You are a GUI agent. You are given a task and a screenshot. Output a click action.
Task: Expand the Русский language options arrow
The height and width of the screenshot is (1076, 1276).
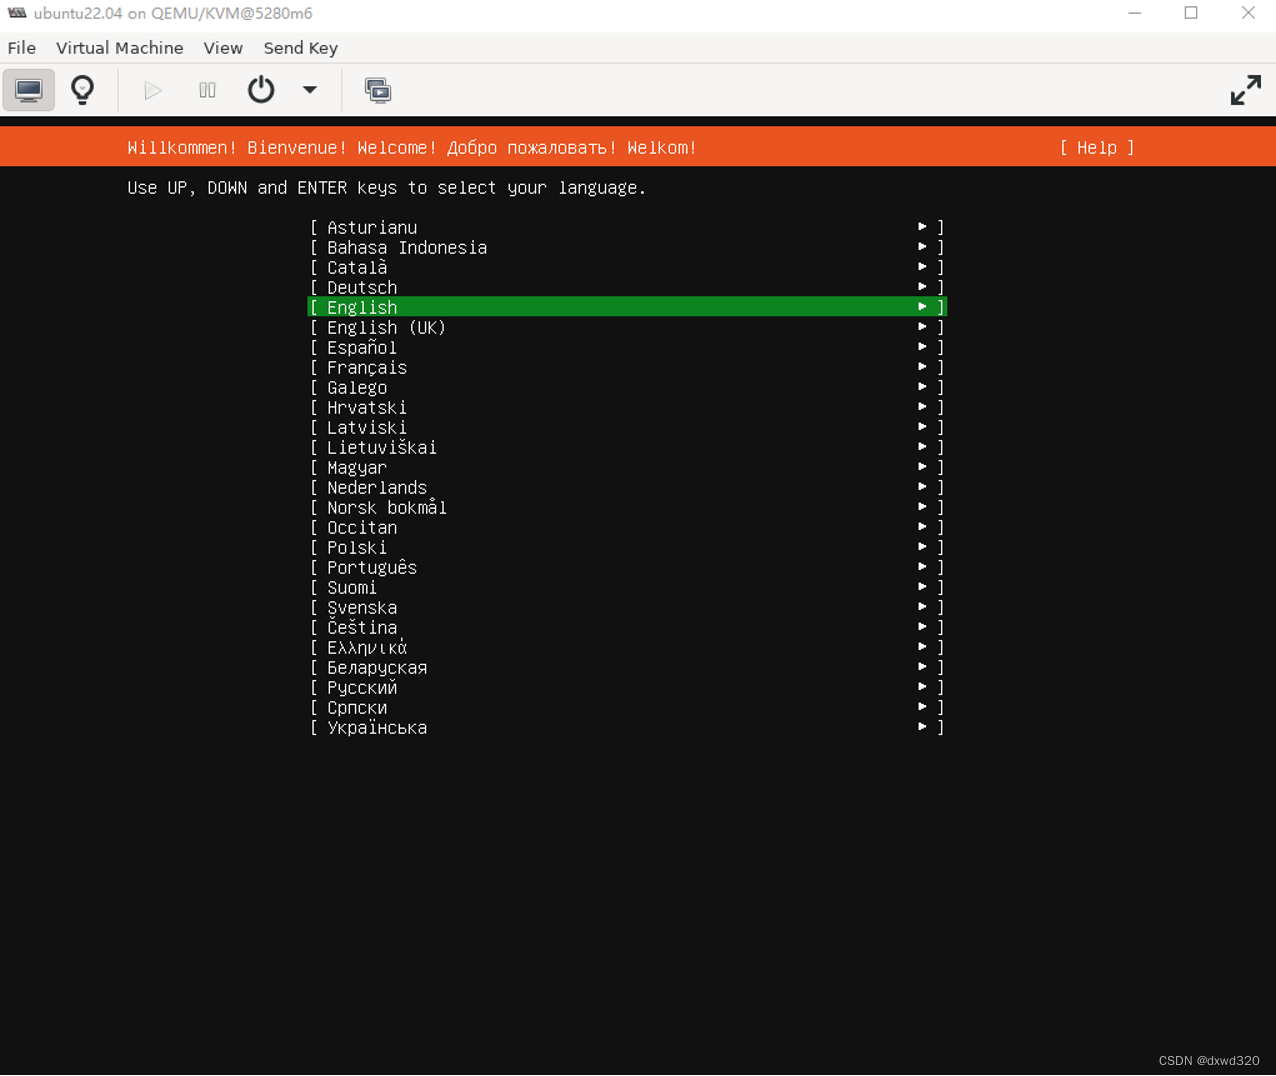coord(921,687)
